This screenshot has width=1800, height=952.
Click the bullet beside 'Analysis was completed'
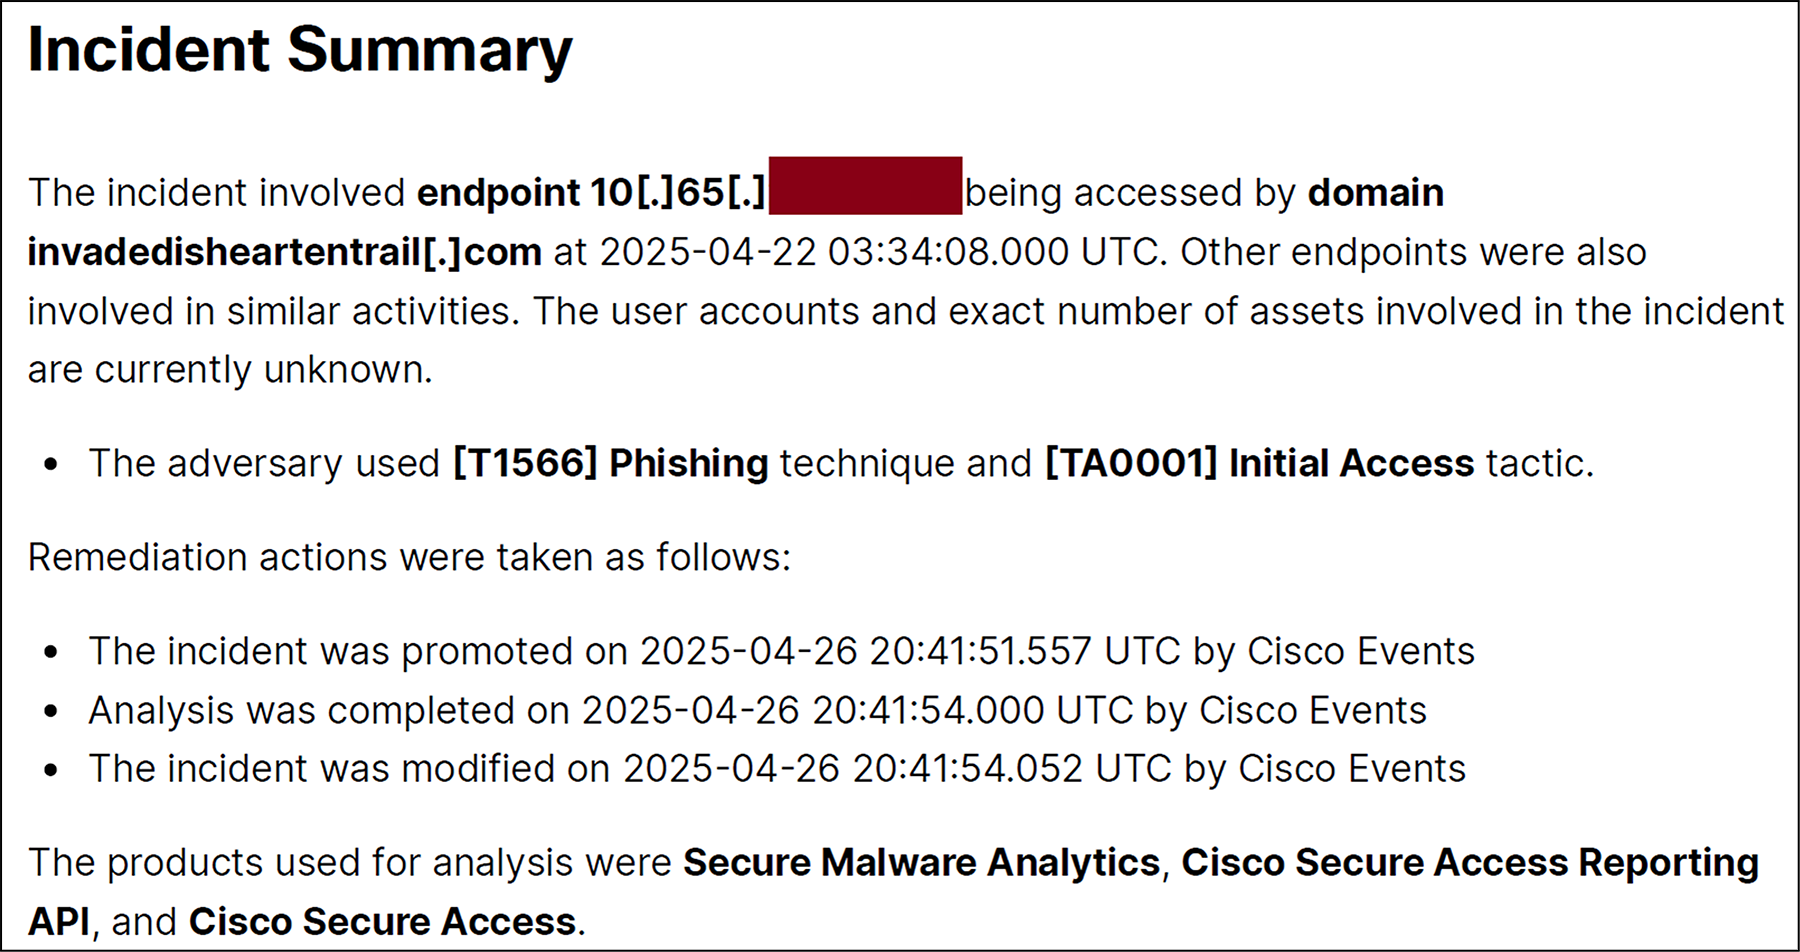click(51, 712)
